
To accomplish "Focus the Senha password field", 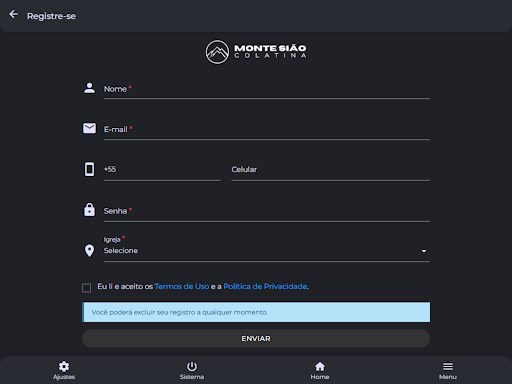I will coord(267,211).
